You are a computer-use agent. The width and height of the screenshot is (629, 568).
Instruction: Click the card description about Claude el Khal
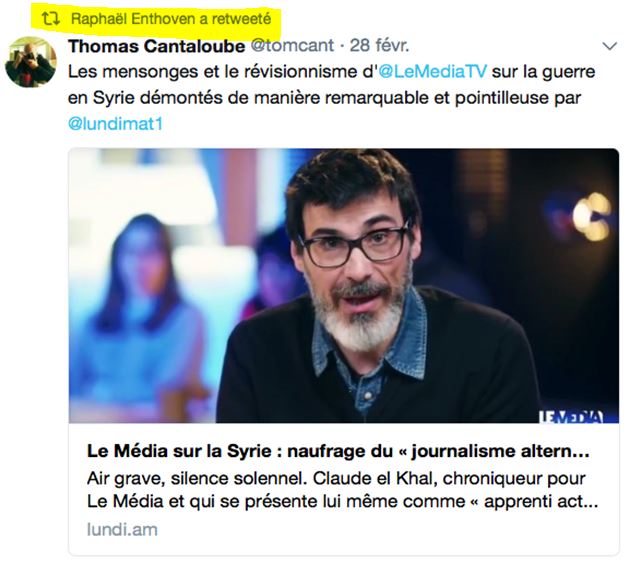click(x=343, y=490)
